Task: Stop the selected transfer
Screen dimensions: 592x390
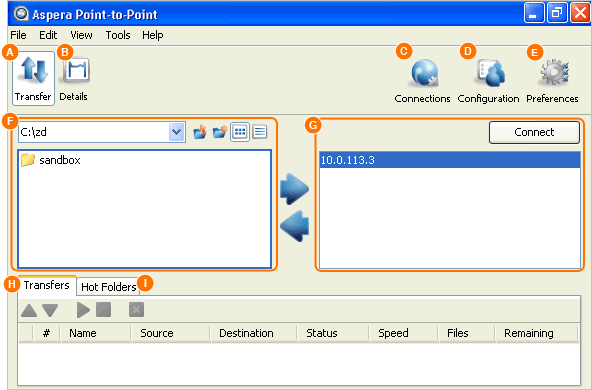Action: 103,310
